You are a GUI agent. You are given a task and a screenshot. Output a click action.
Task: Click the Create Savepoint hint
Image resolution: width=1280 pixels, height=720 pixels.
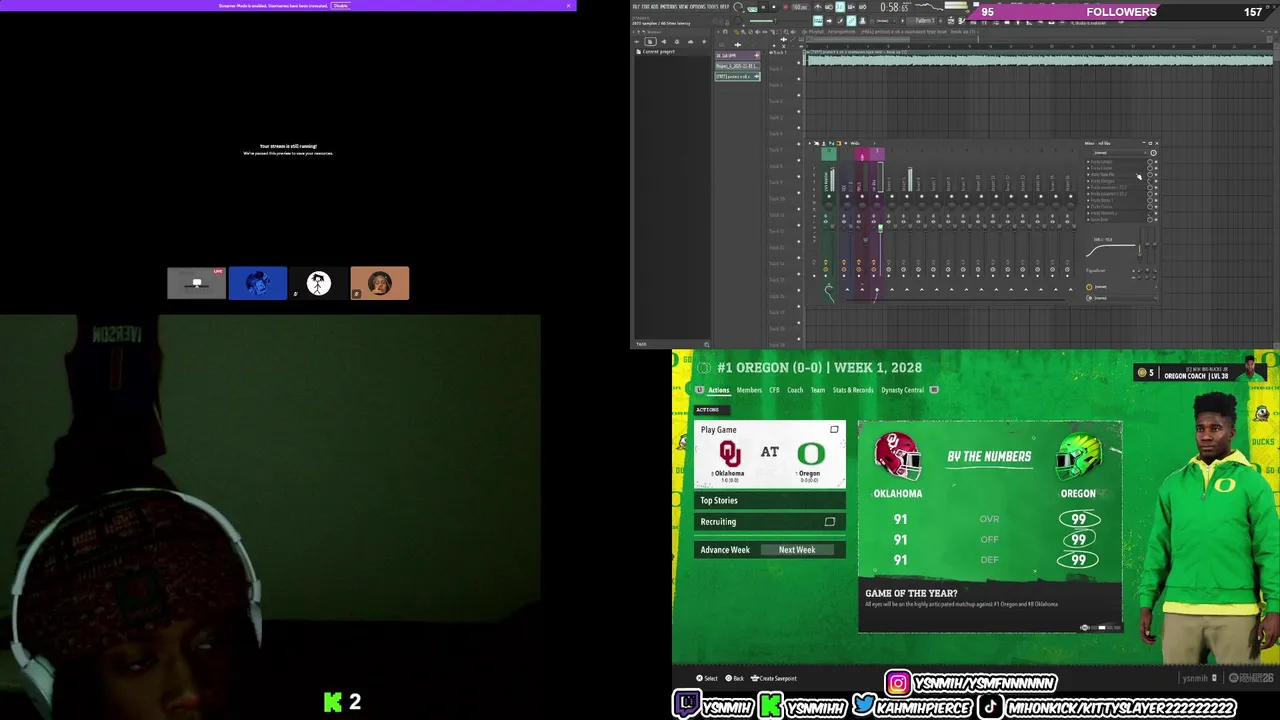774,678
